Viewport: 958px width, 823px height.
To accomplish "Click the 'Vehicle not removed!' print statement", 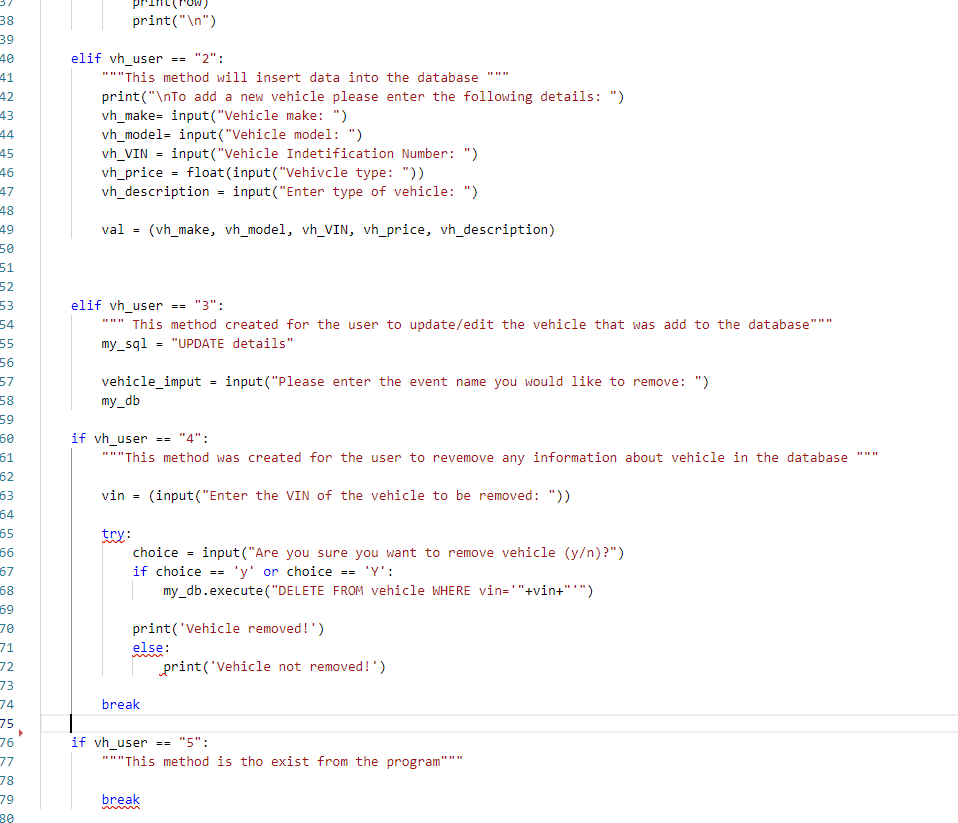I will coord(275,667).
